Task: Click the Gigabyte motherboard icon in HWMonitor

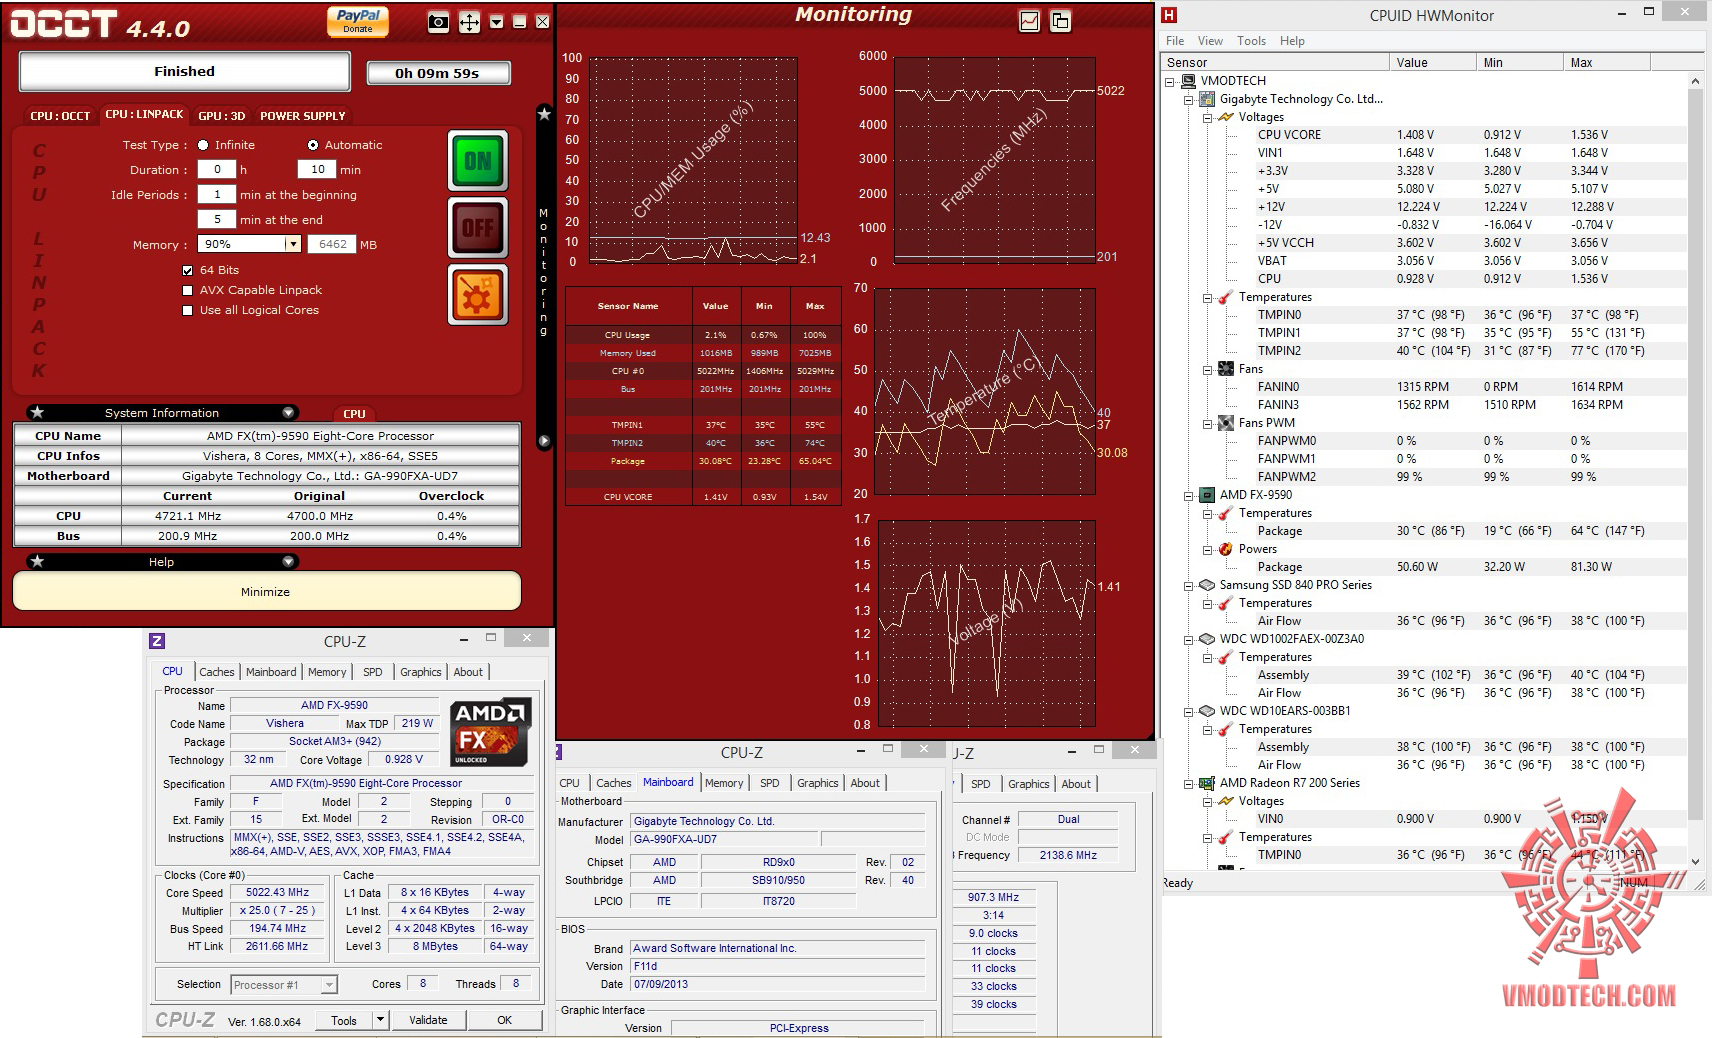Action: pos(1207,99)
